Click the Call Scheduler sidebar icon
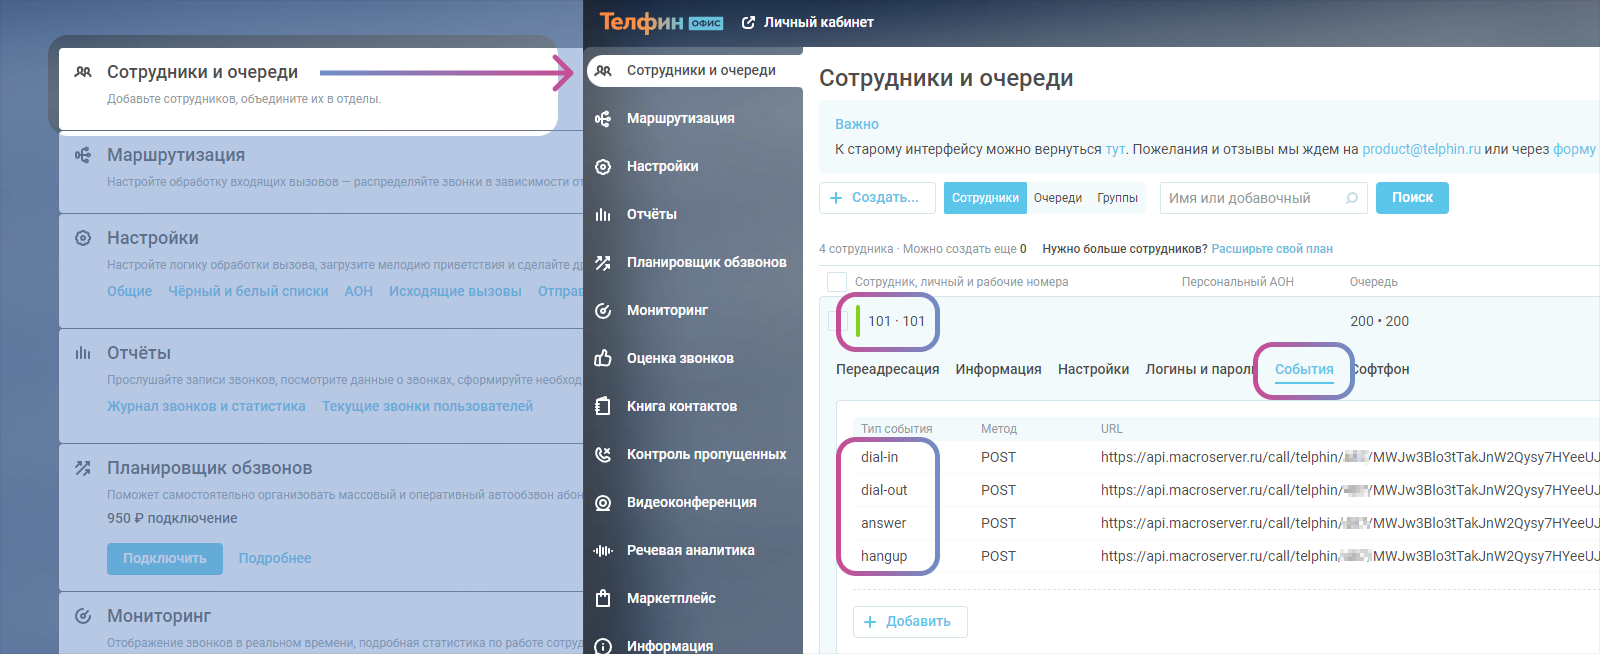 click(x=603, y=263)
